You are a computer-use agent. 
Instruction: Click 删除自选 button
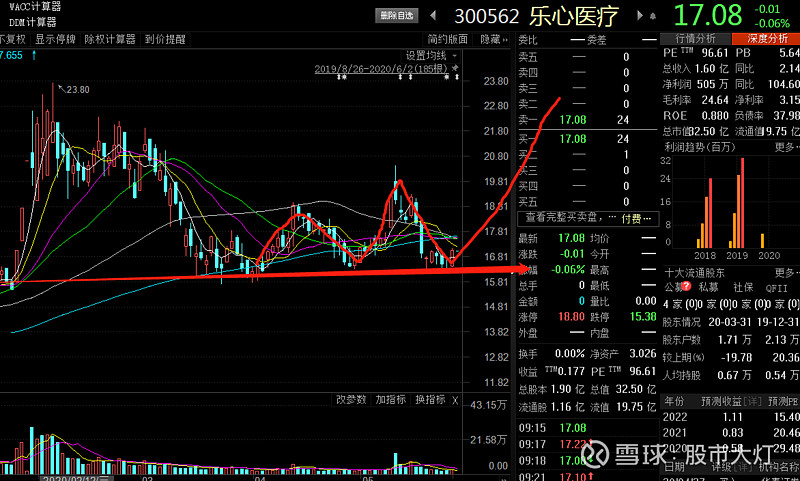click(397, 15)
